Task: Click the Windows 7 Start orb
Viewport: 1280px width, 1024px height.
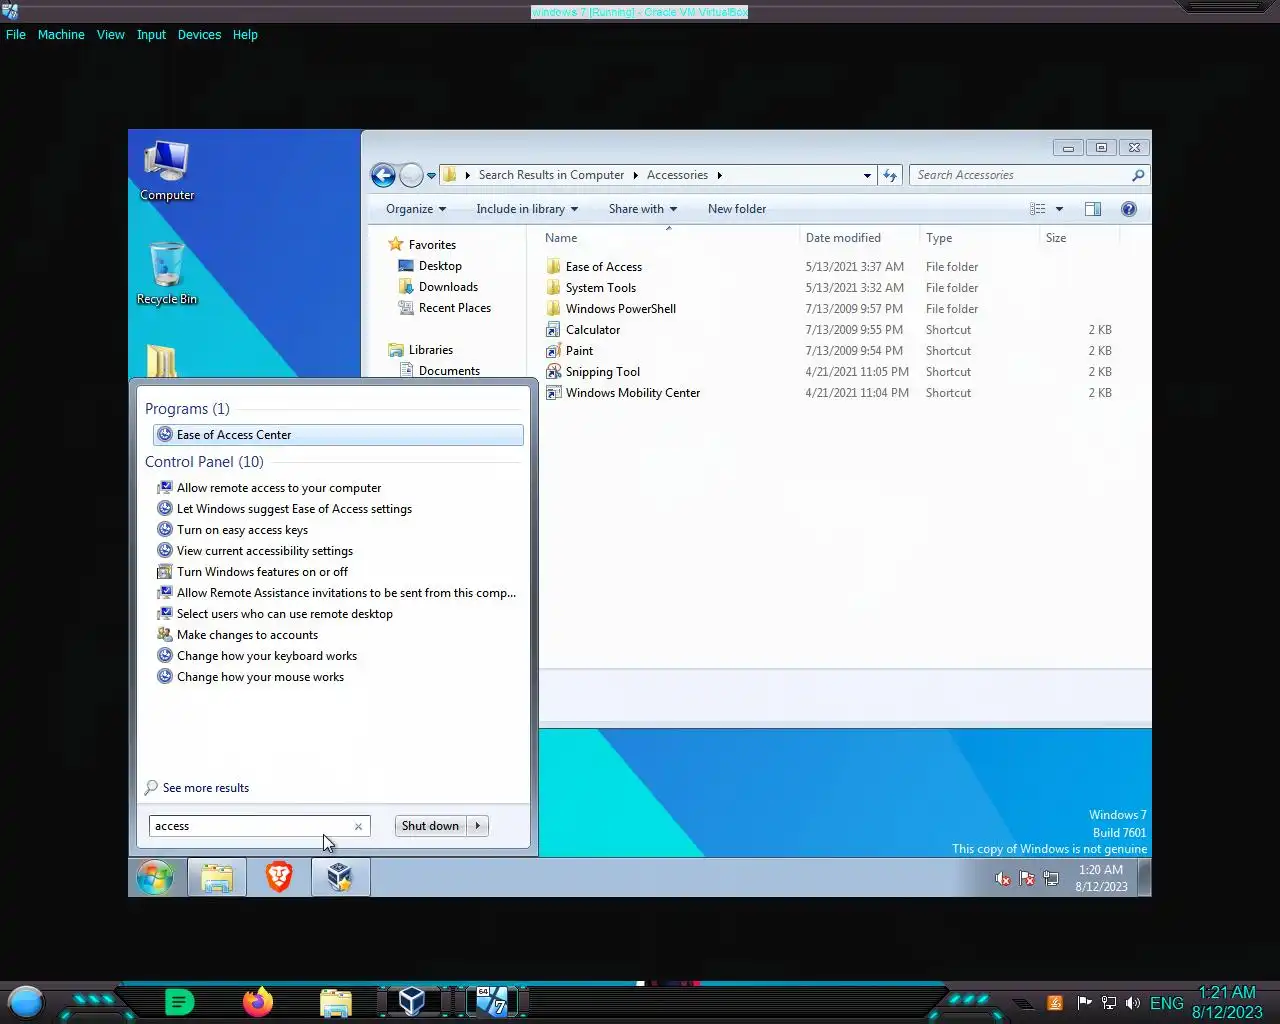Action: click(x=155, y=877)
